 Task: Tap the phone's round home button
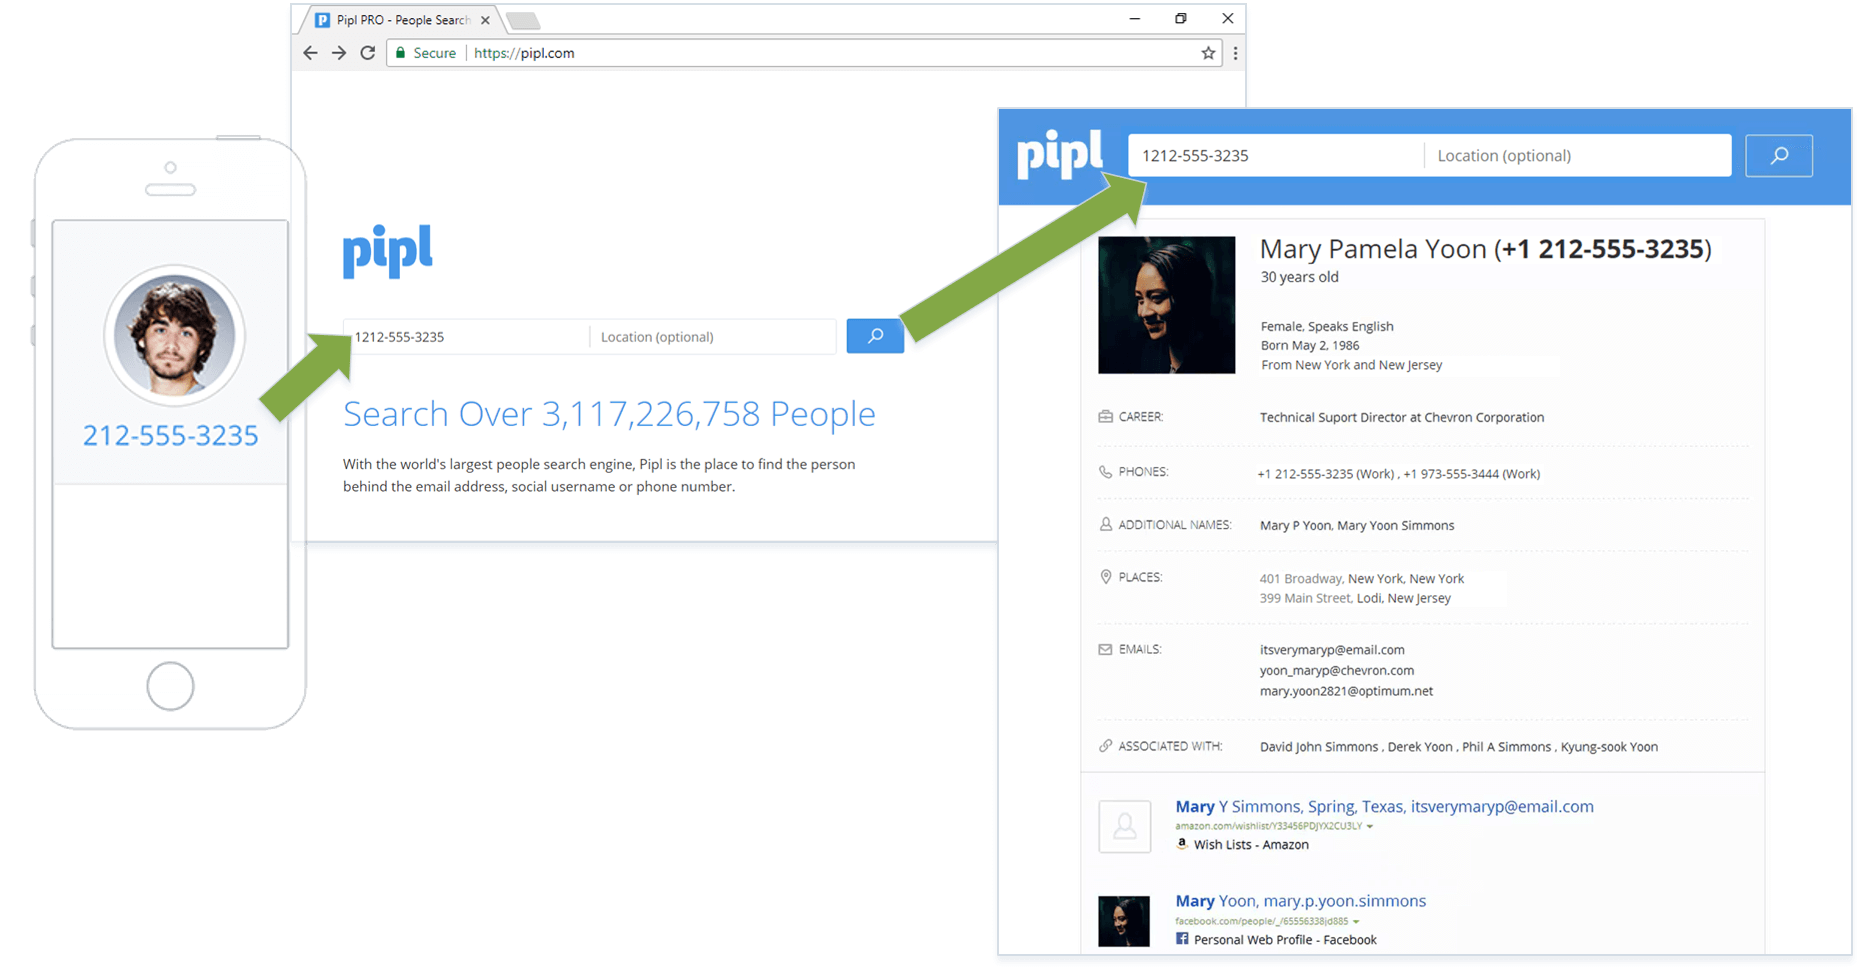tap(170, 686)
